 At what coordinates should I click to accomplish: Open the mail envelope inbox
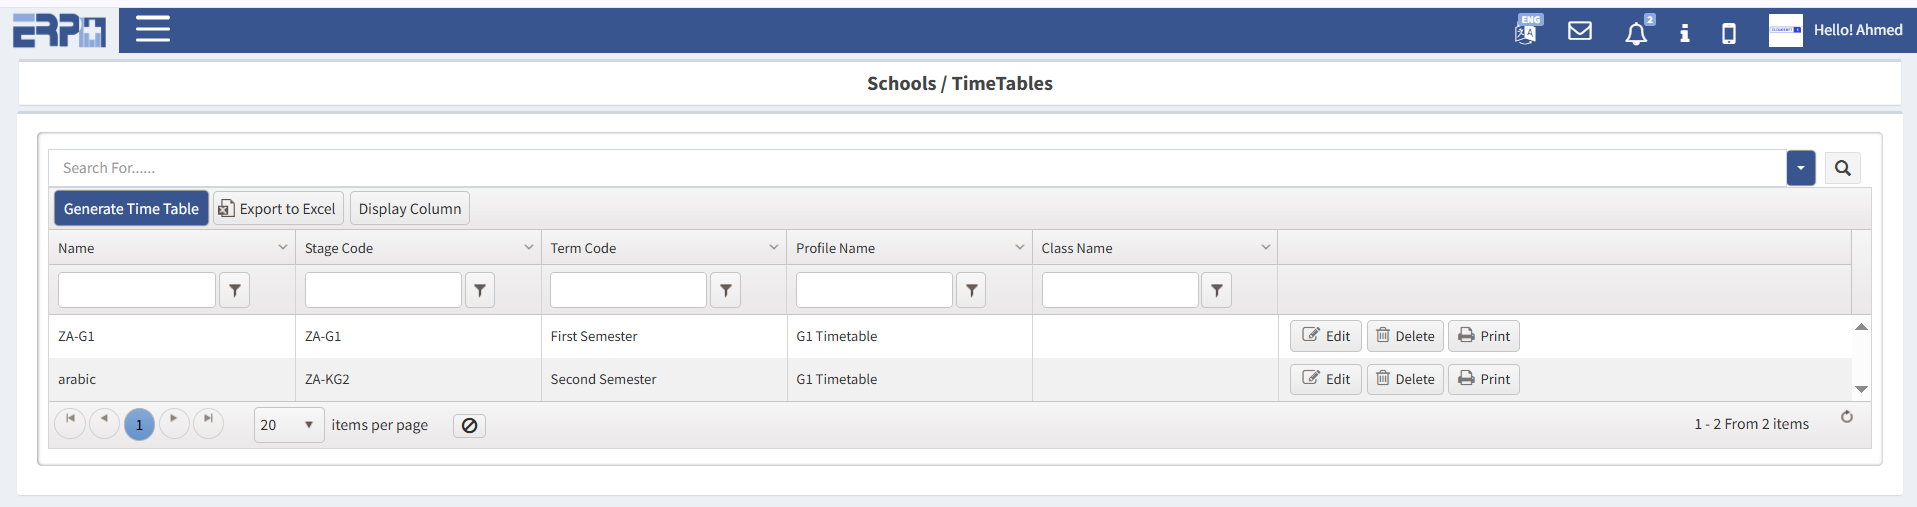[1580, 31]
